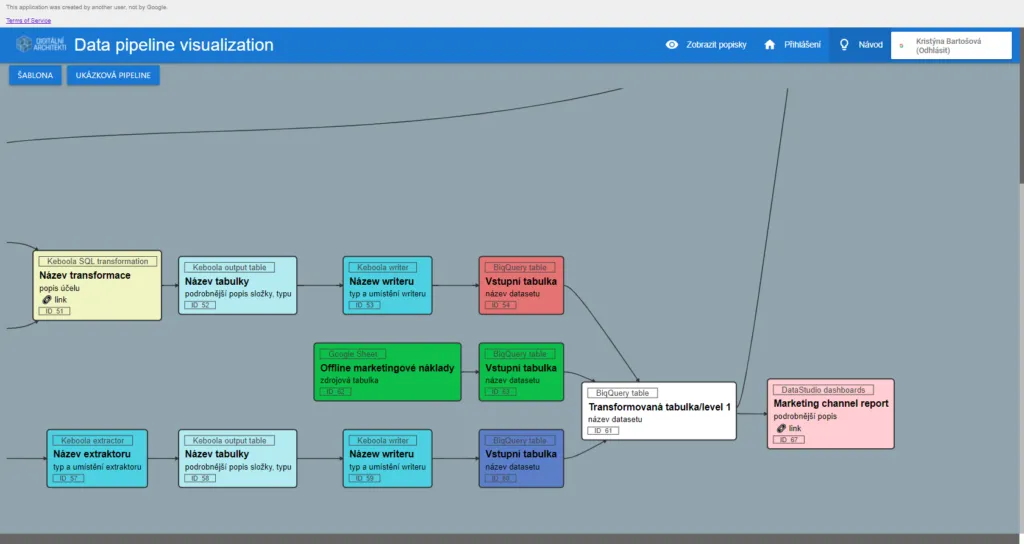1024x544 pixels.
Task: Select Název tabulky title above ID 58
Action: coord(217,454)
